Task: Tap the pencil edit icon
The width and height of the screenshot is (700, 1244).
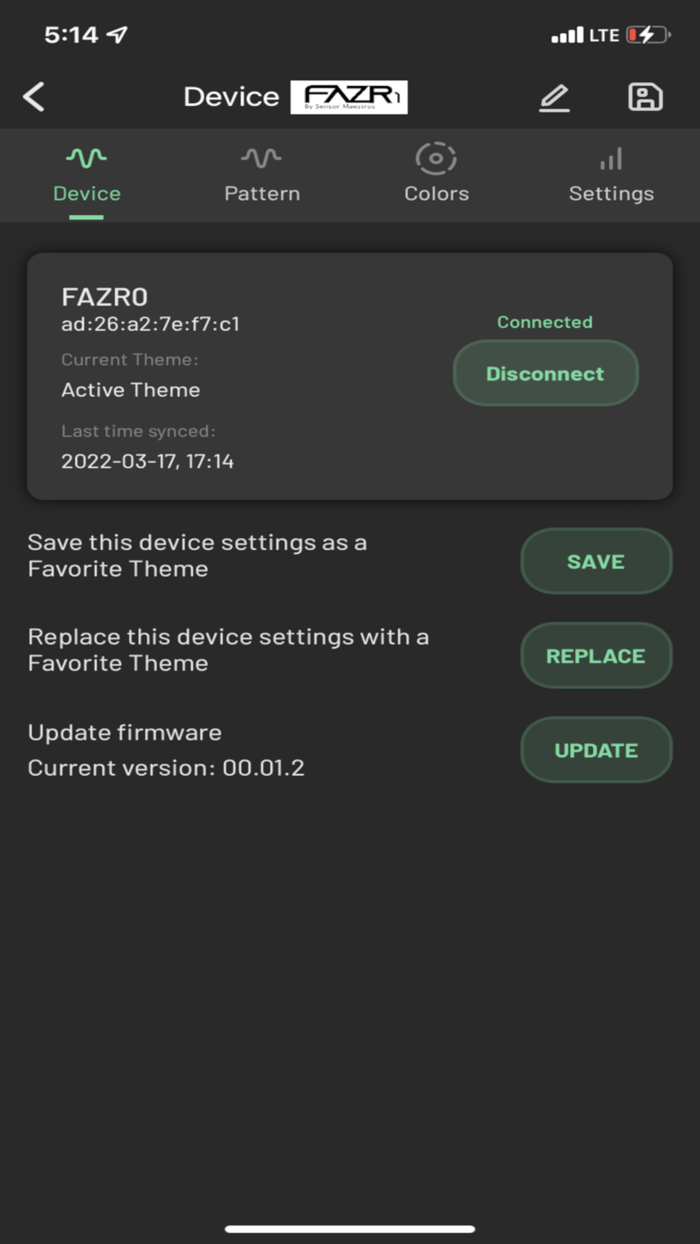Action: click(554, 96)
